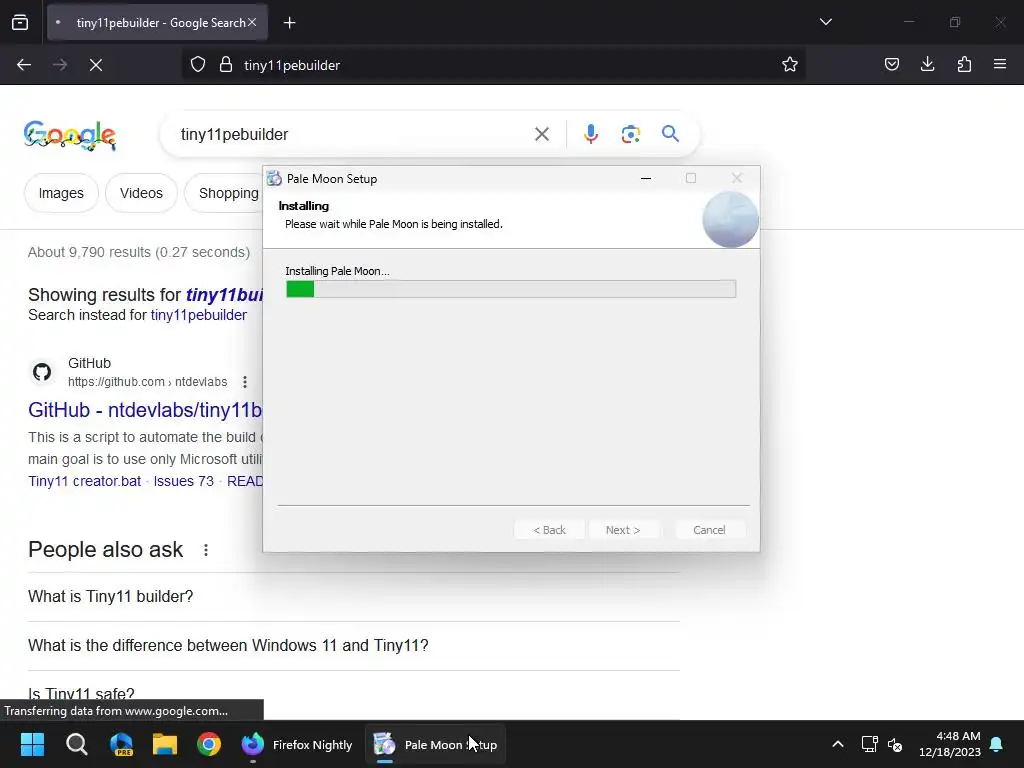This screenshot has height=768, width=1024.
Task: Minimize the Pale Moon Setup window
Action: coord(646,178)
